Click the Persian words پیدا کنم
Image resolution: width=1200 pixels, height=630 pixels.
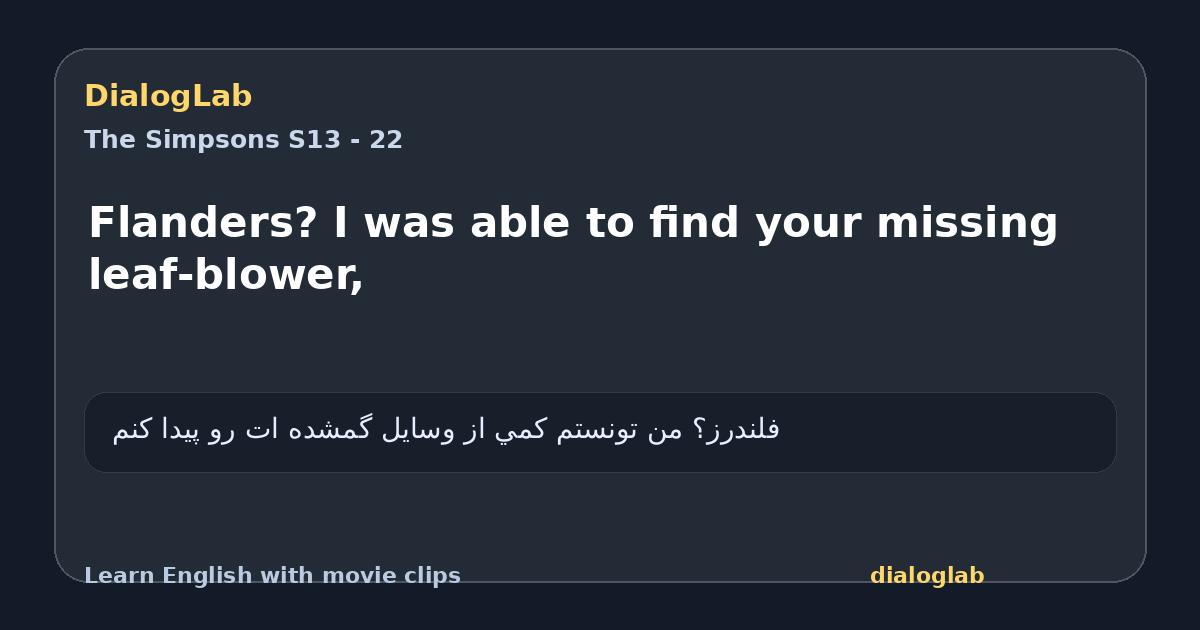[155, 430]
